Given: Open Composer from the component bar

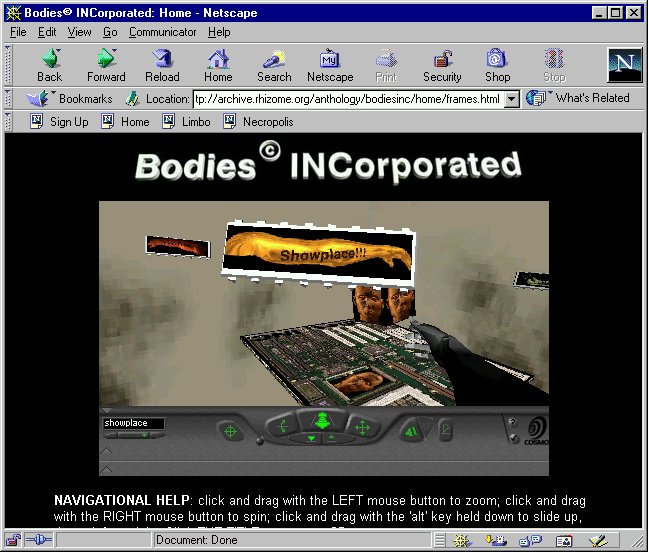Looking at the screenshot, I should coord(598,540).
